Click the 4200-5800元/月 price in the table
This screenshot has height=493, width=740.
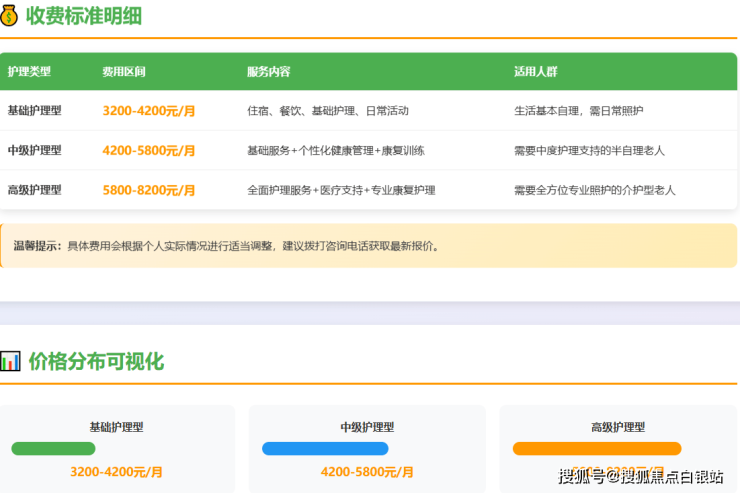point(149,150)
